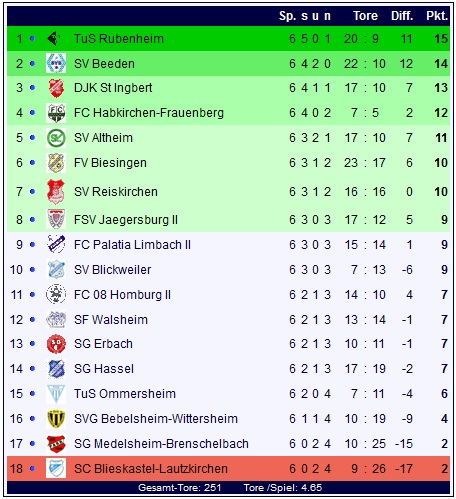Click the blue dot beside rank 12
Viewport: 456px width, 499px height.
pyautogui.click(x=32, y=320)
